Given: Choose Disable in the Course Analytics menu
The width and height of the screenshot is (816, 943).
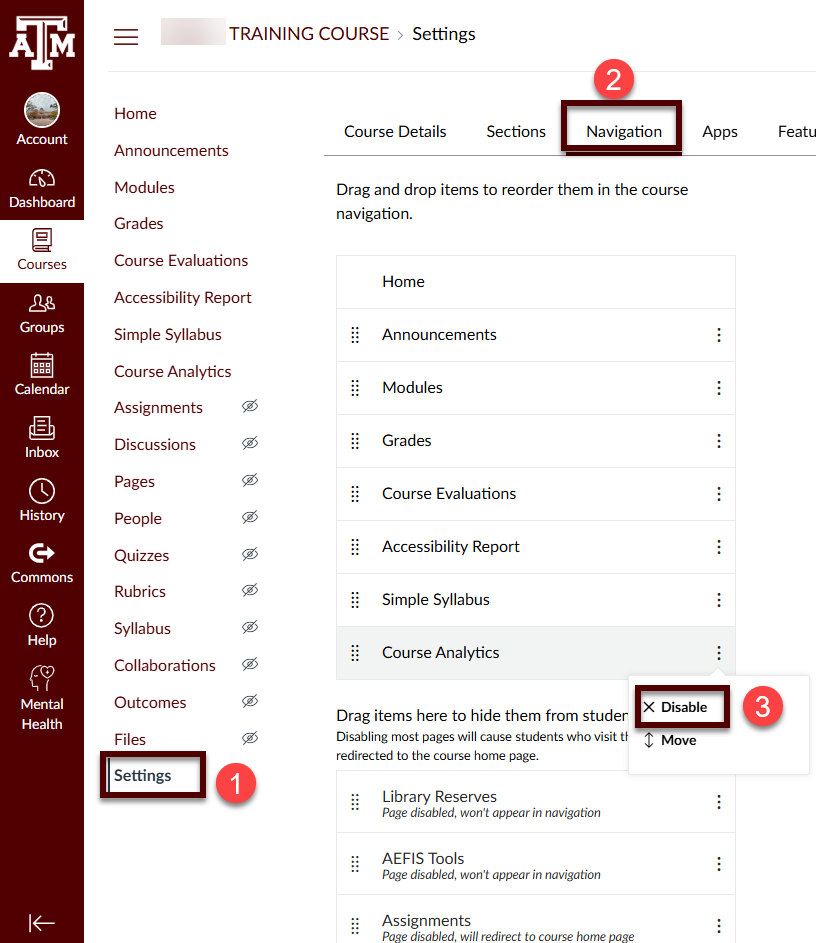Looking at the screenshot, I should [x=683, y=707].
